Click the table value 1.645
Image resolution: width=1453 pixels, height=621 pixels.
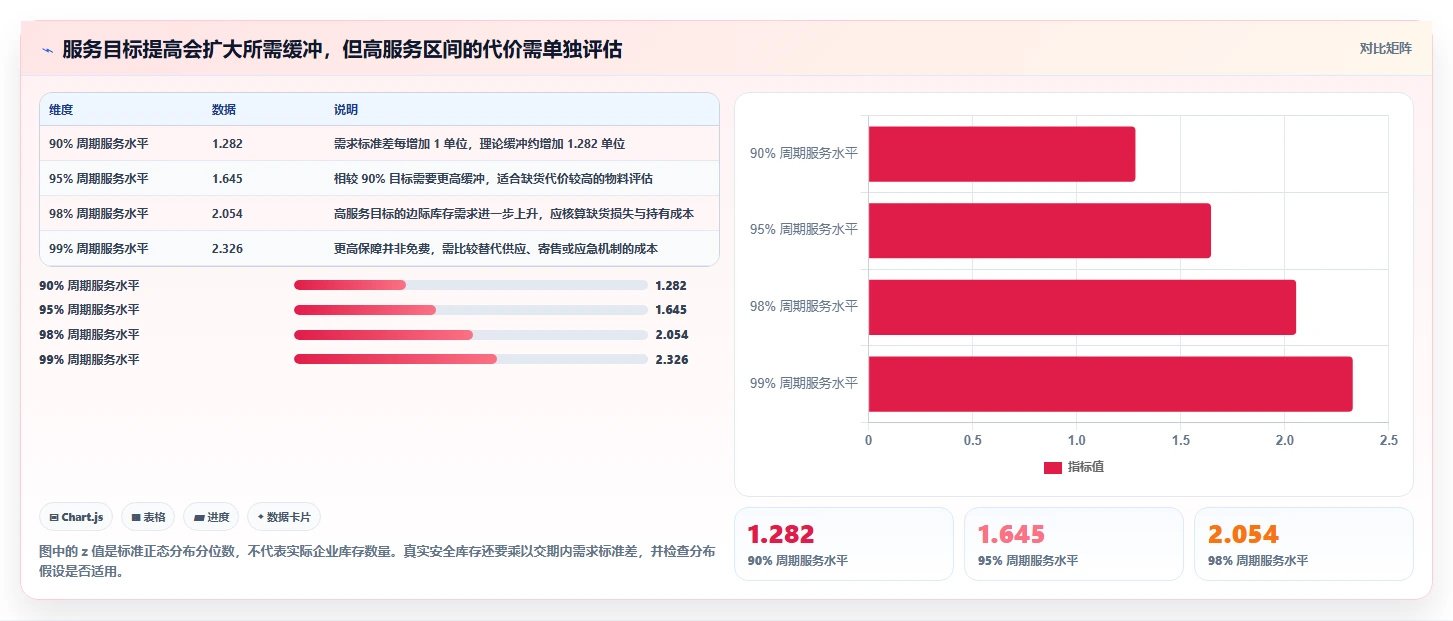[x=227, y=179]
